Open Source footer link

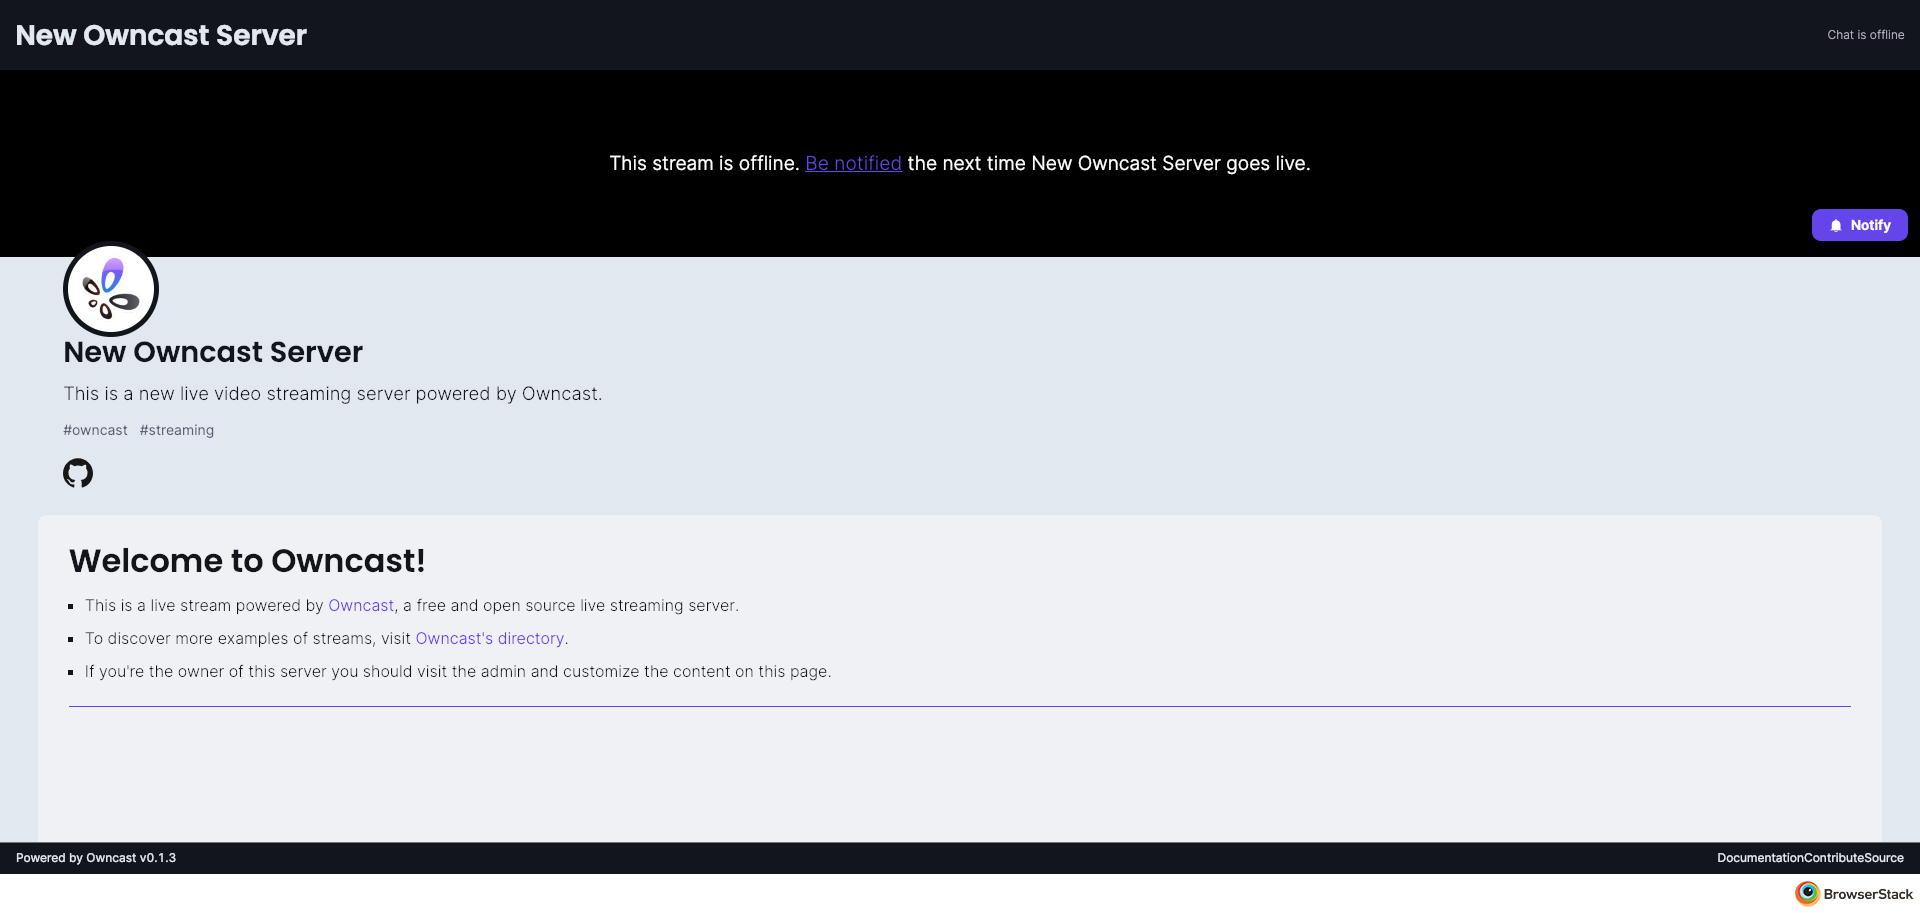point(1884,858)
